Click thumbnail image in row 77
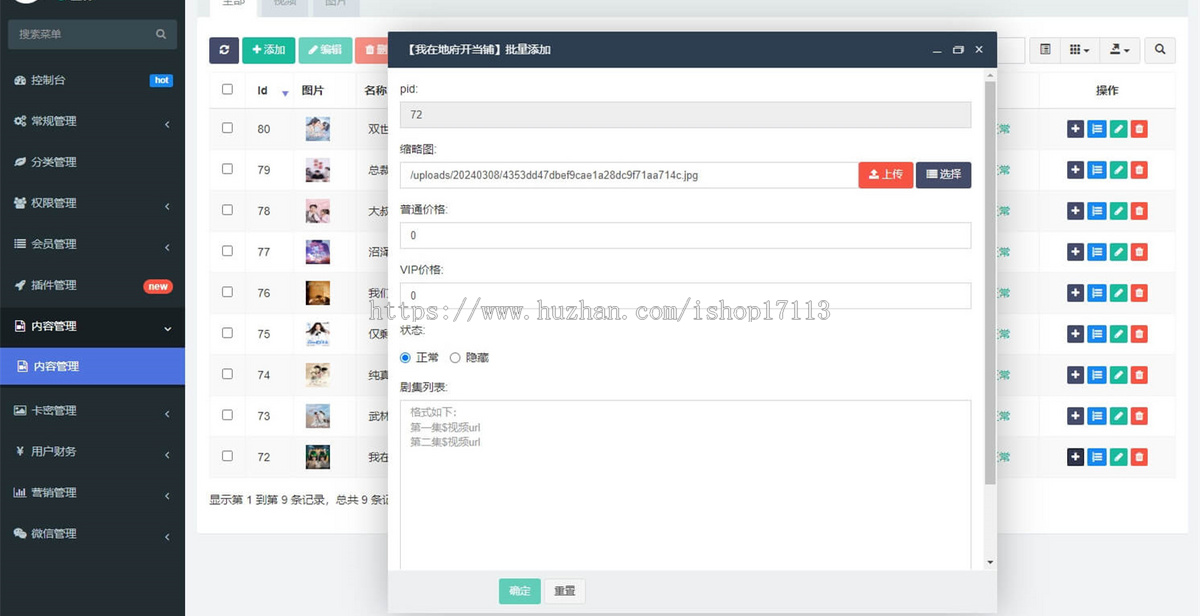This screenshot has height=616, width=1200. coord(318,252)
